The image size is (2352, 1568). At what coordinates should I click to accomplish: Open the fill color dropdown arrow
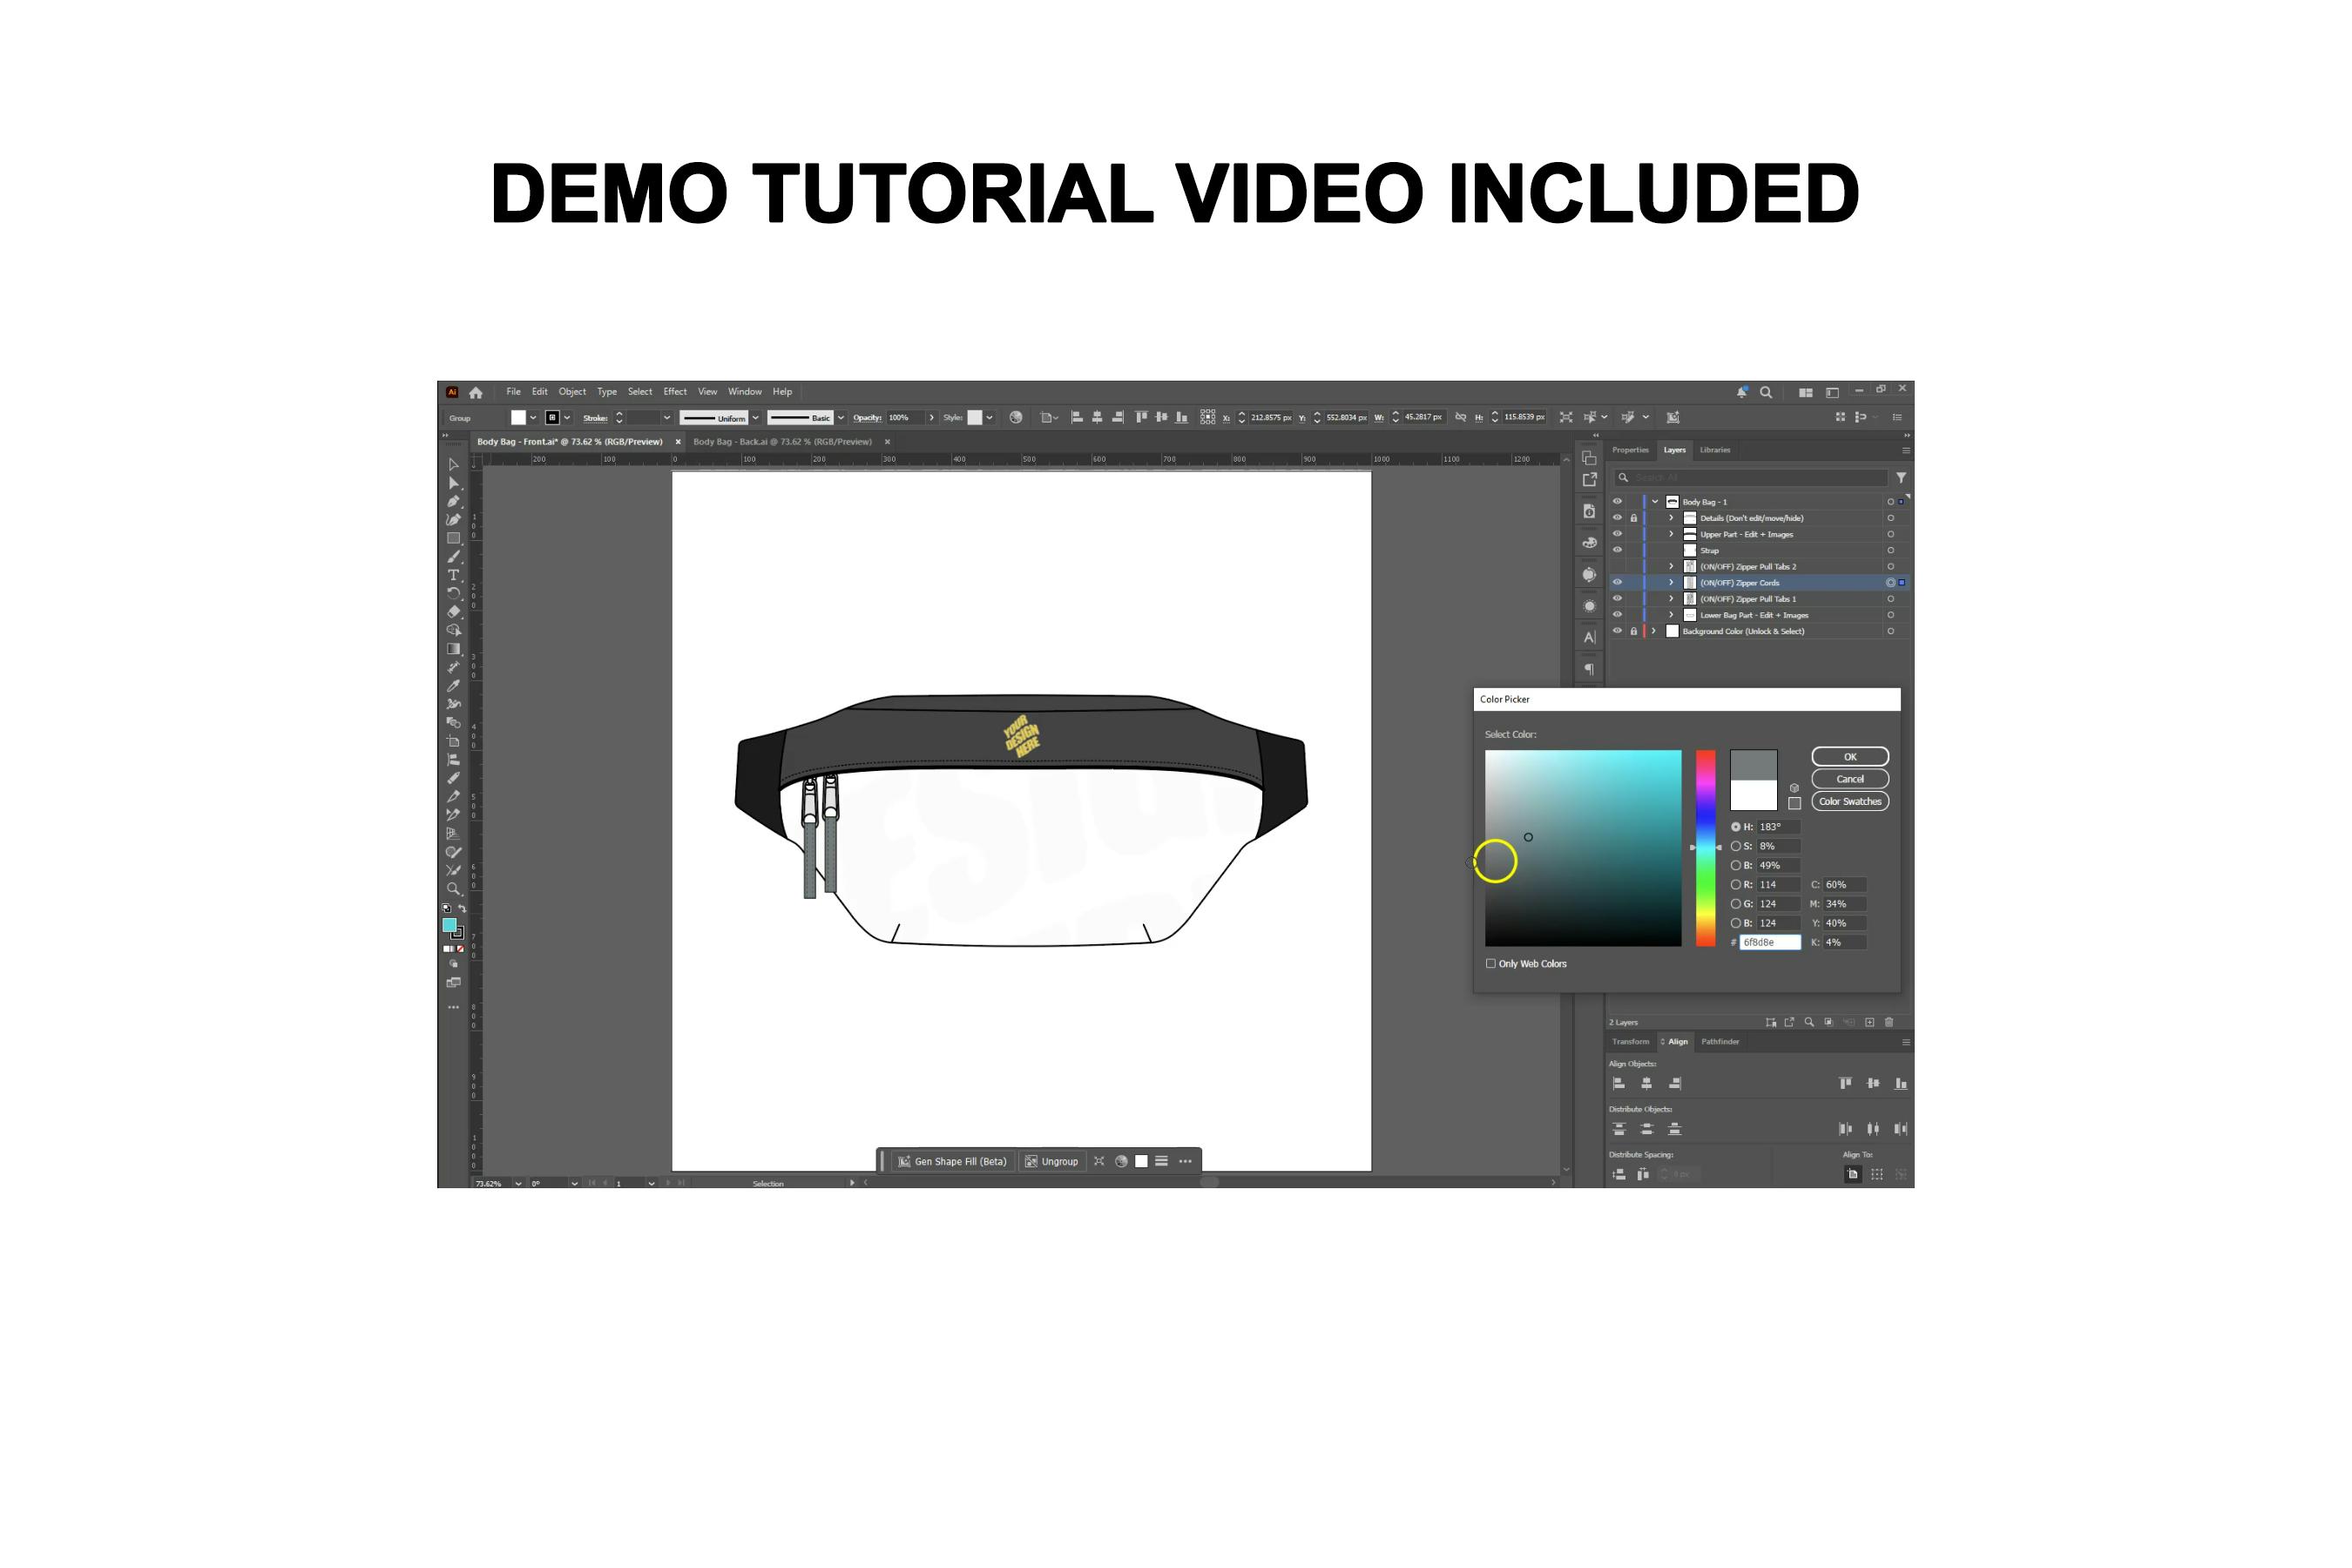[x=533, y=418]
